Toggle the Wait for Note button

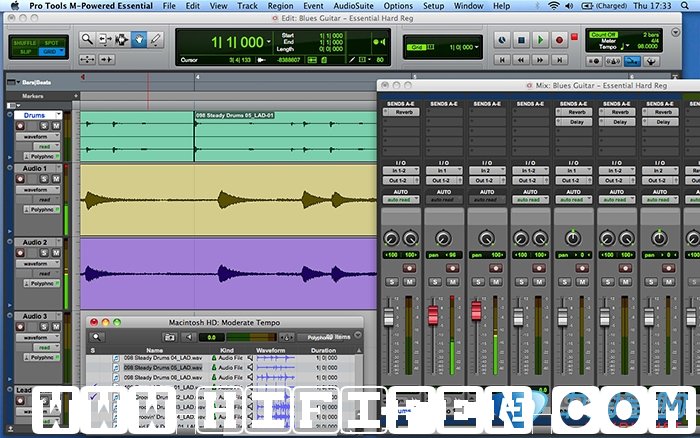tap(594, 61)
